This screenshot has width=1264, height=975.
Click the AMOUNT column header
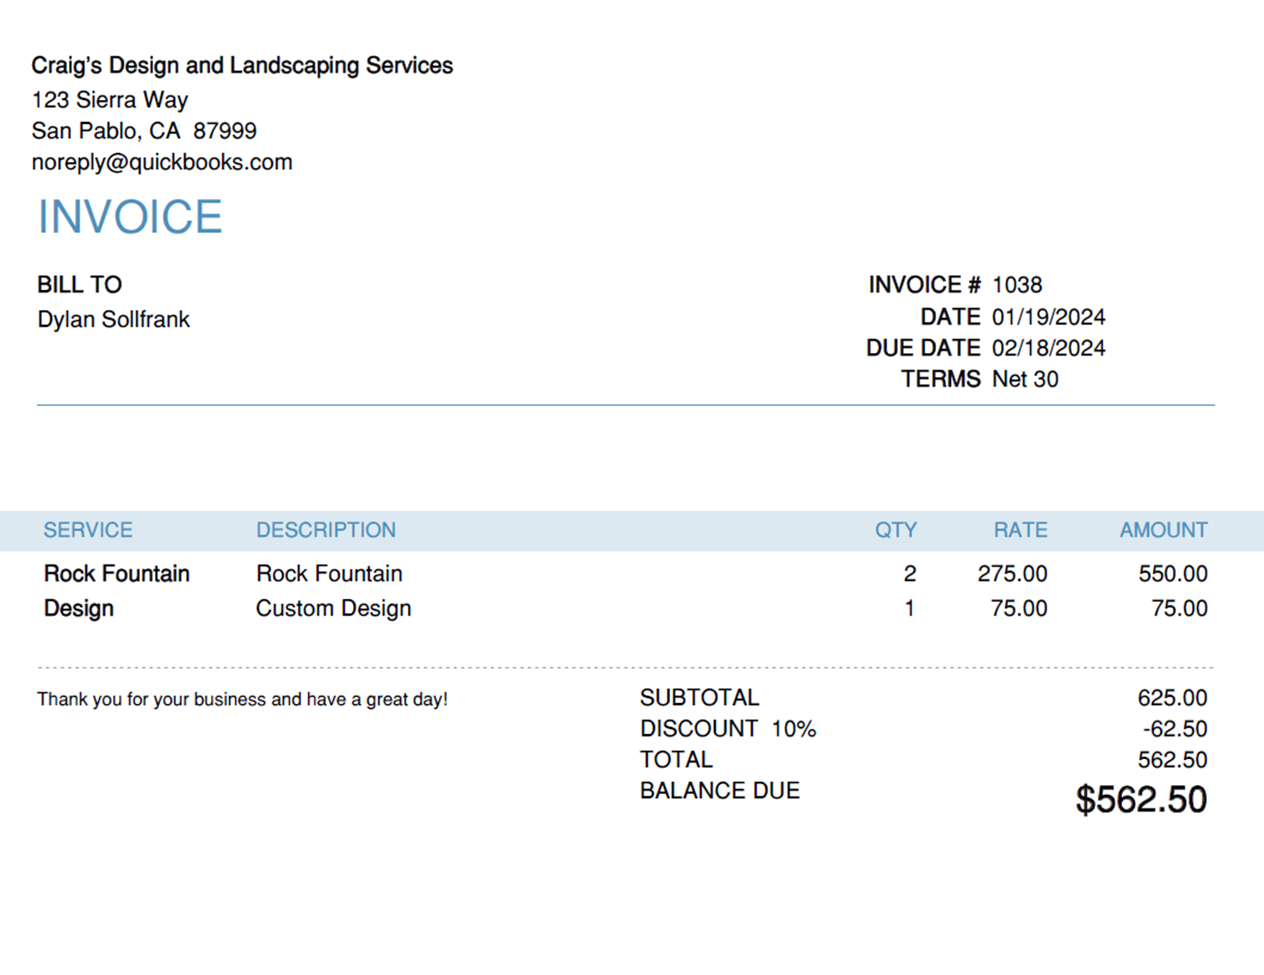click(1163, 530)
